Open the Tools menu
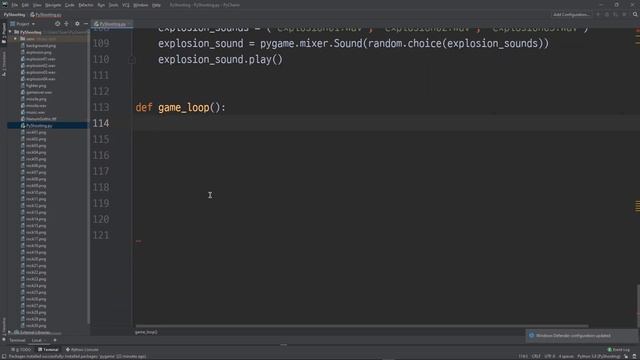 tap(113, 5)
